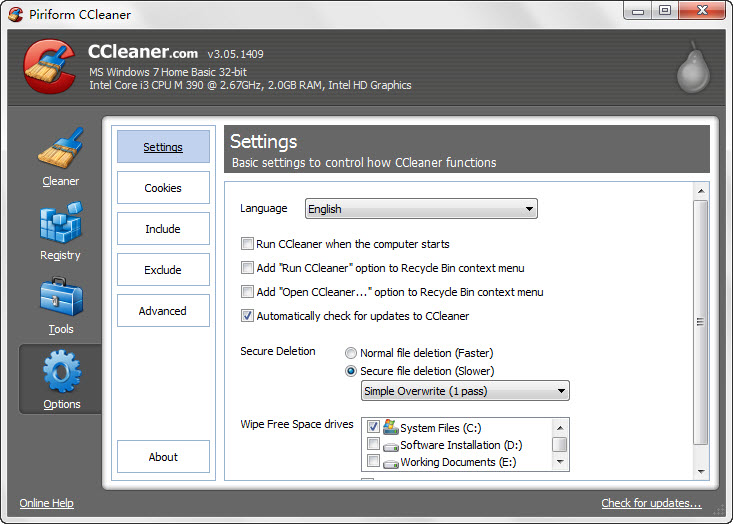733x524 pixels.
Task: Click the System Files (C:) drive icon
Action: pos(390,427)
